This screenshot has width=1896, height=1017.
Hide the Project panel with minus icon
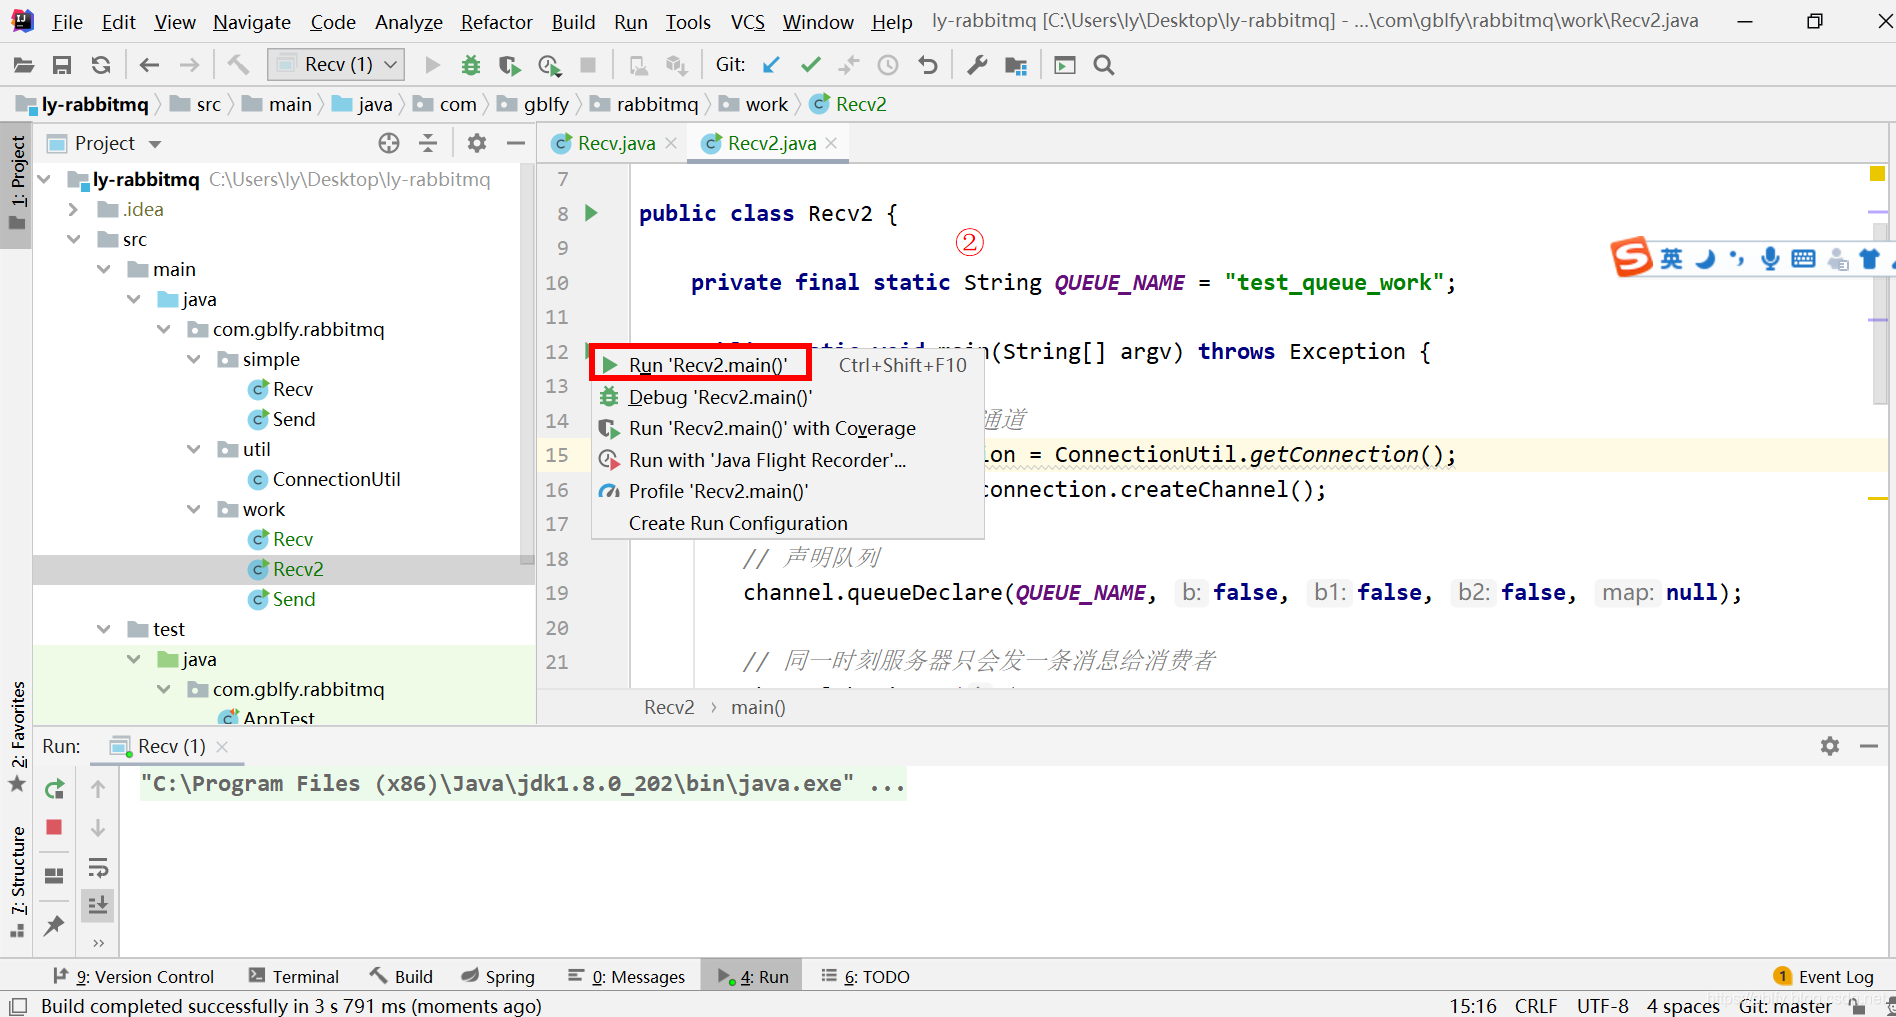click(516, 143)
